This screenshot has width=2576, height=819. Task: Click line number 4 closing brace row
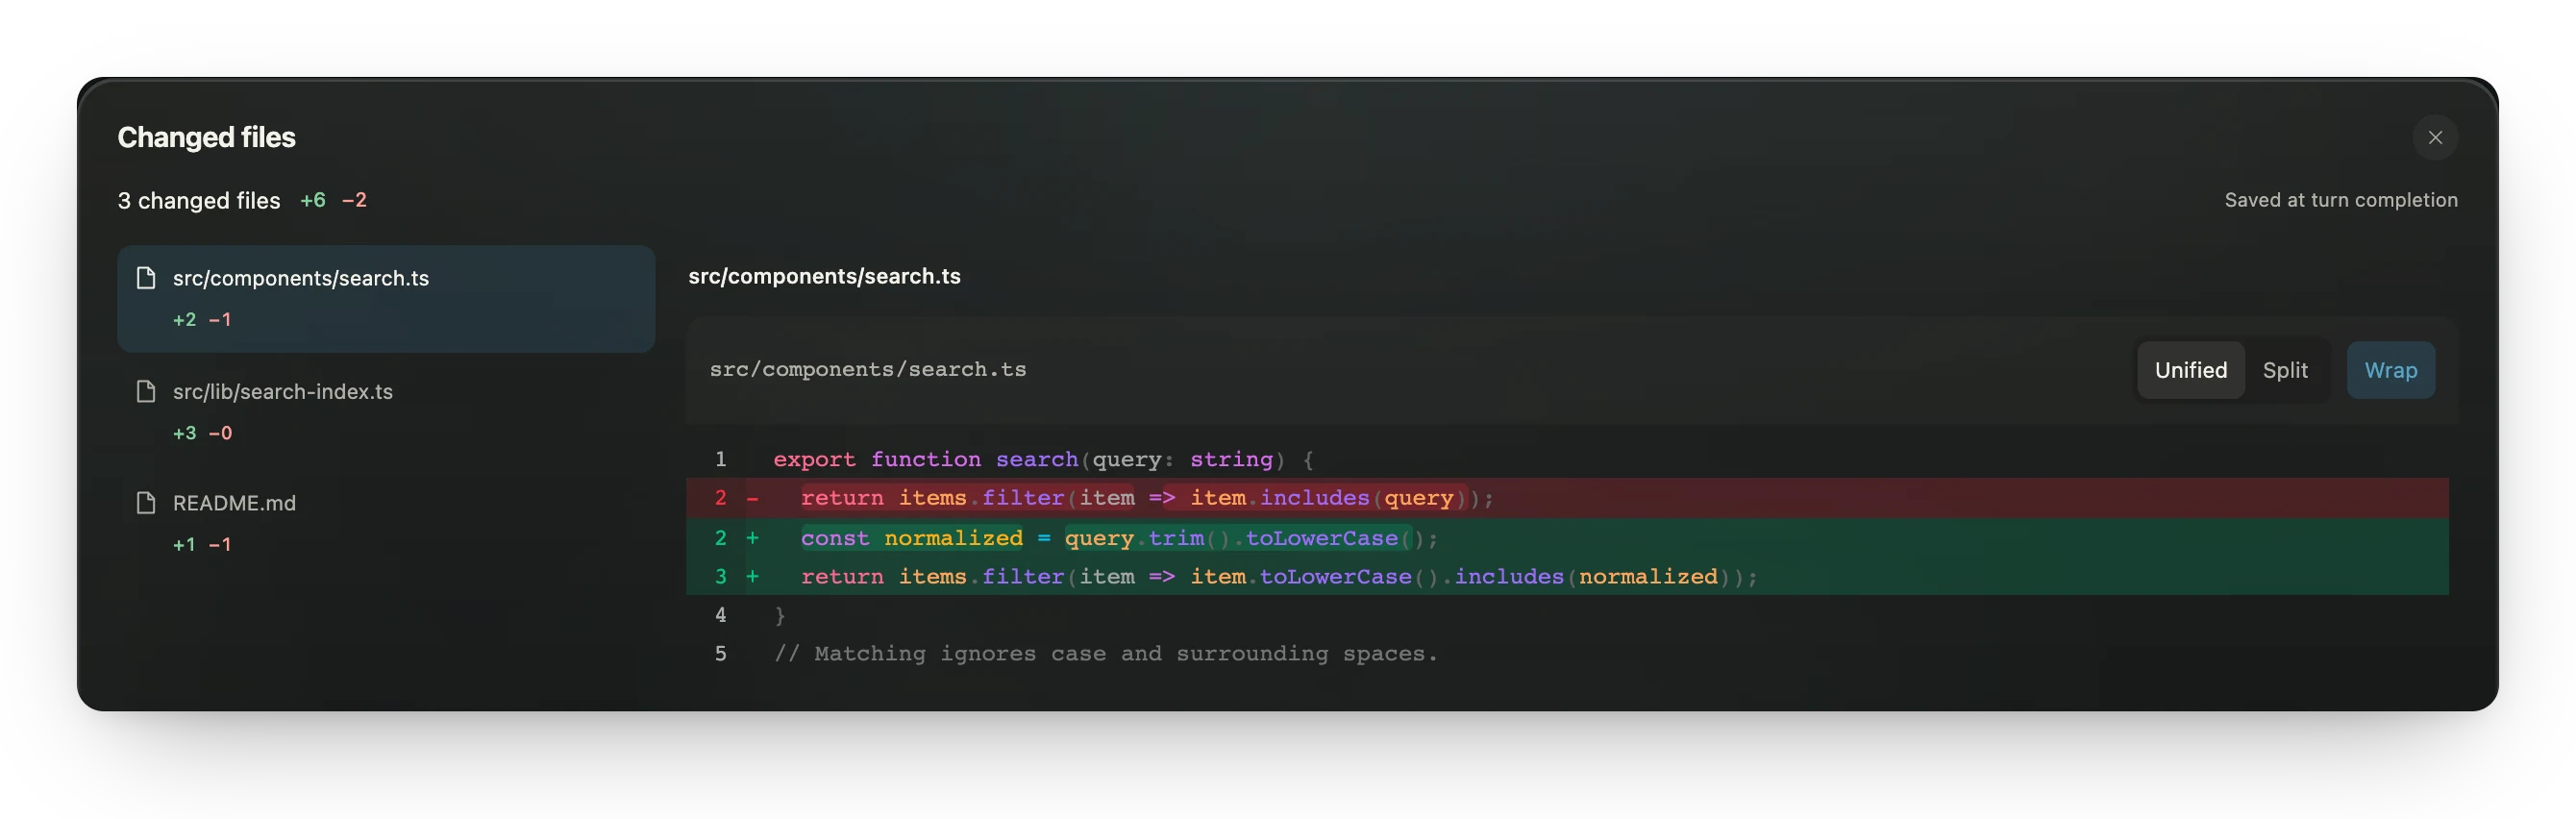[720, 615]
